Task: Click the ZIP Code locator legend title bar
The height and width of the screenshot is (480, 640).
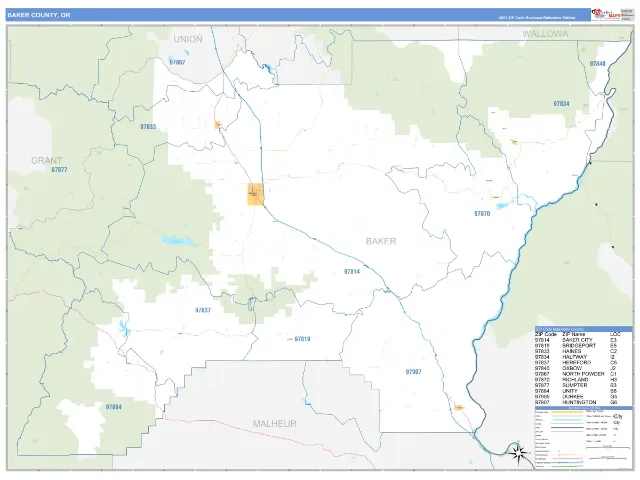Action: 583,329
